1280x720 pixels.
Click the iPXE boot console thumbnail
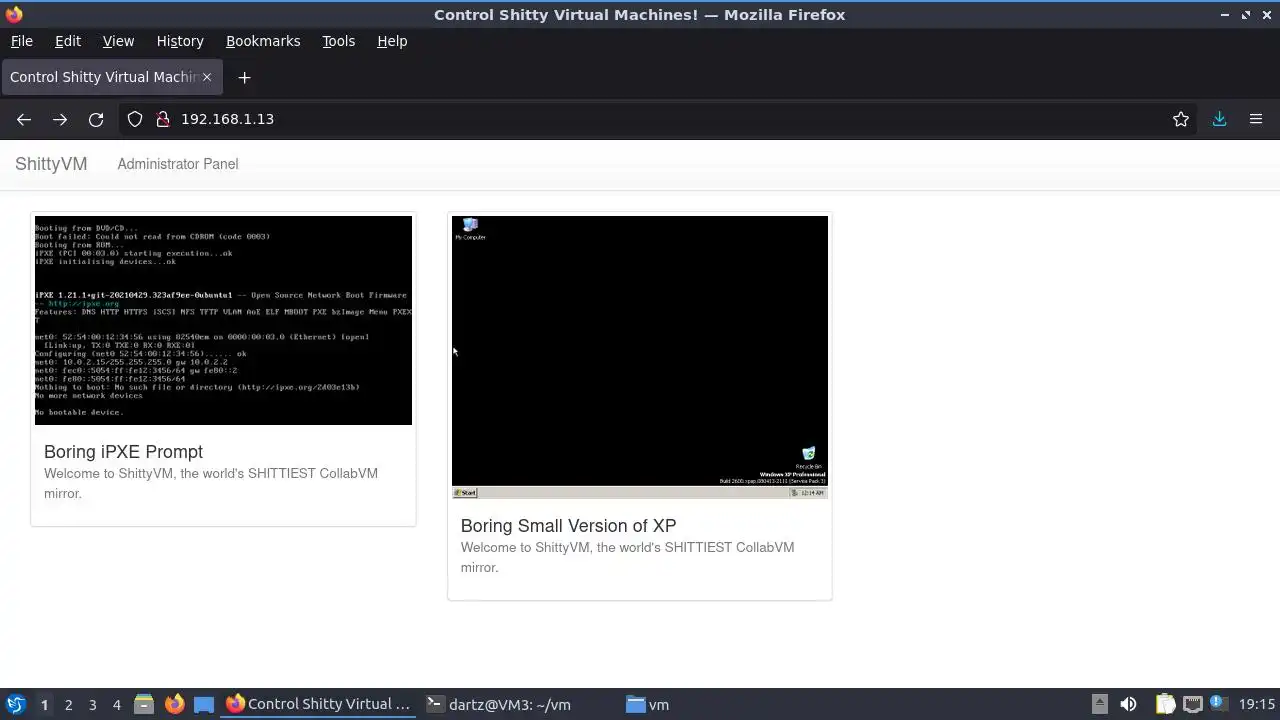(223, 320)
